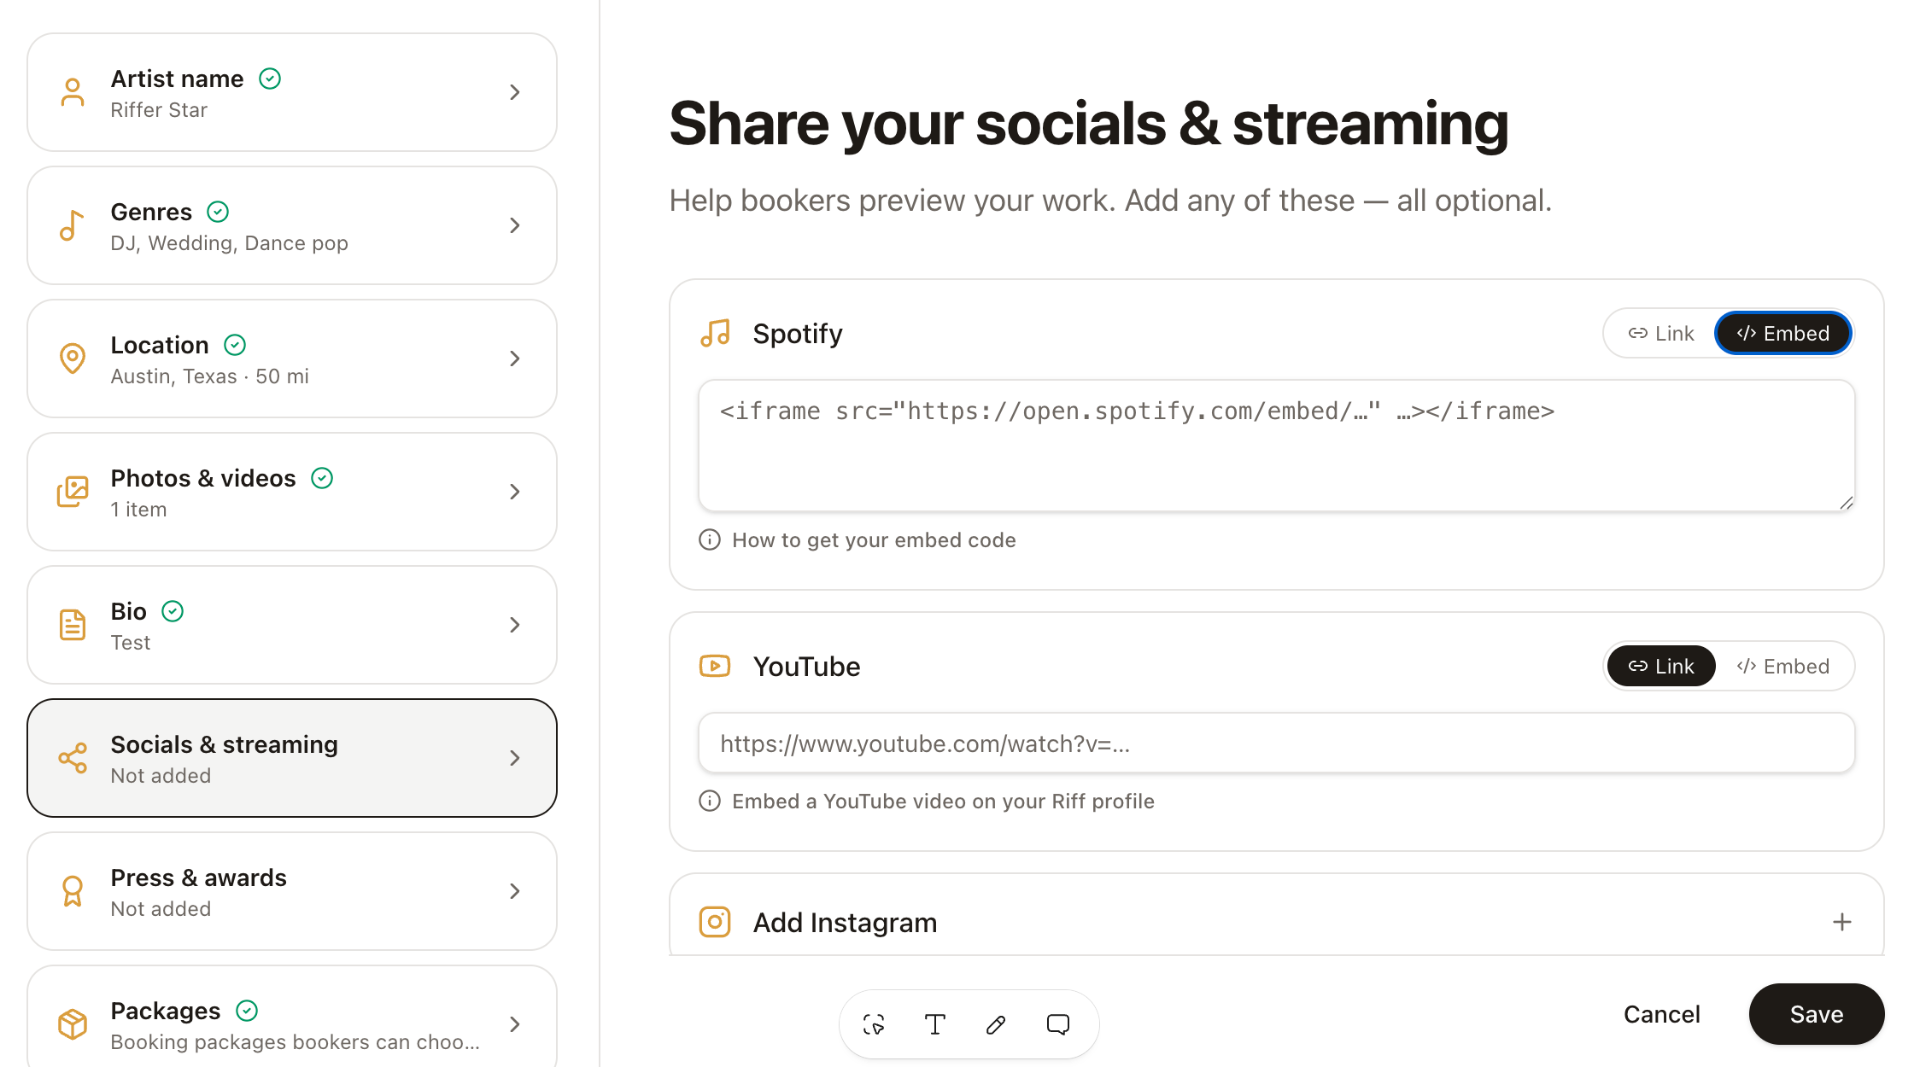Screen dimensions: 1920x1067
Task: Select the element picker tool in floating toolbar
Action: click(874, 1024)
